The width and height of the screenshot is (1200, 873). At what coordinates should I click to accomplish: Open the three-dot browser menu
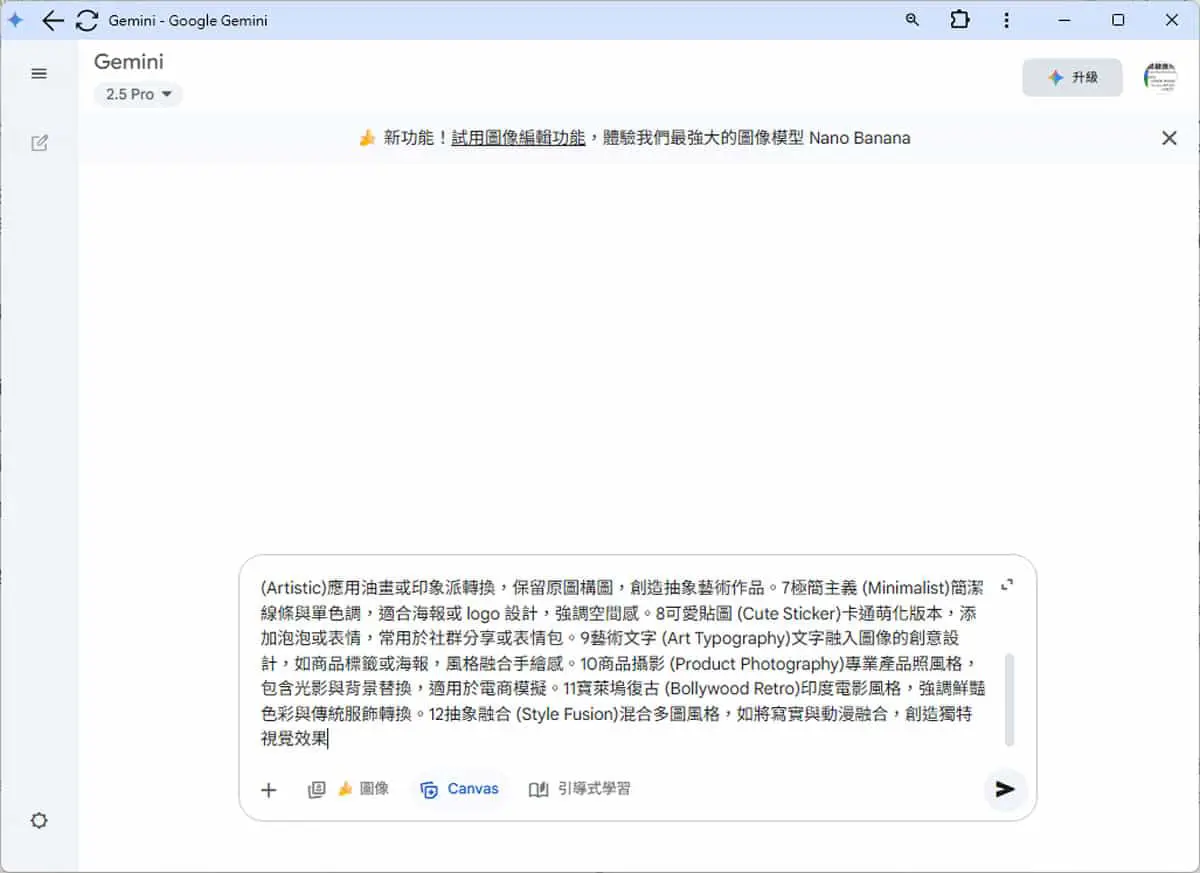(x=1006, y=20)
